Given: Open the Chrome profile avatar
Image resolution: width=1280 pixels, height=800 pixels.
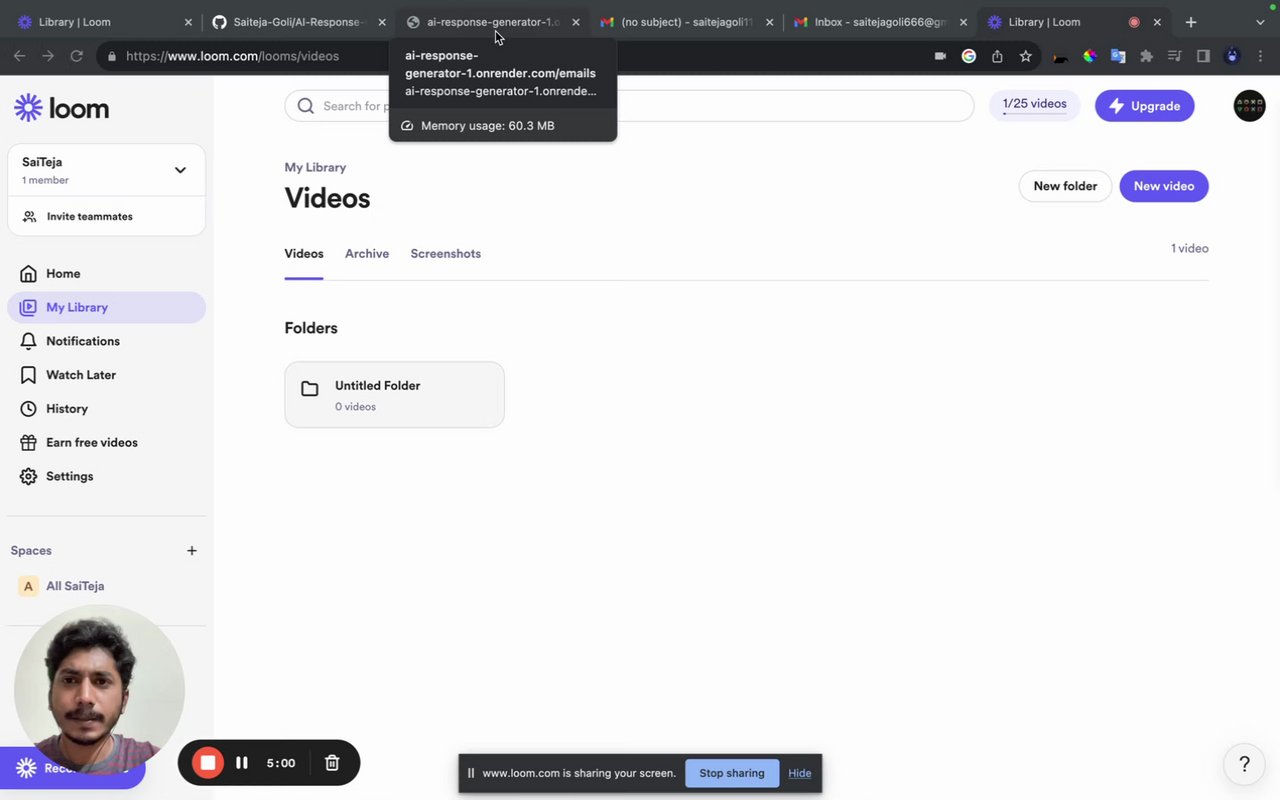Looking at the screenshot, I should tap(1232, 56).
